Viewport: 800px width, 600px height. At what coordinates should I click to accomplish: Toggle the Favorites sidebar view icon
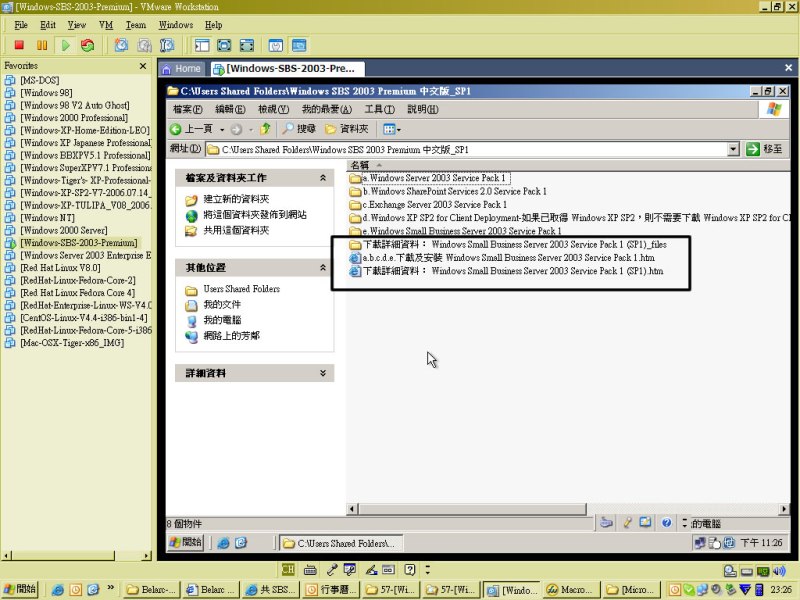[202, 45]
